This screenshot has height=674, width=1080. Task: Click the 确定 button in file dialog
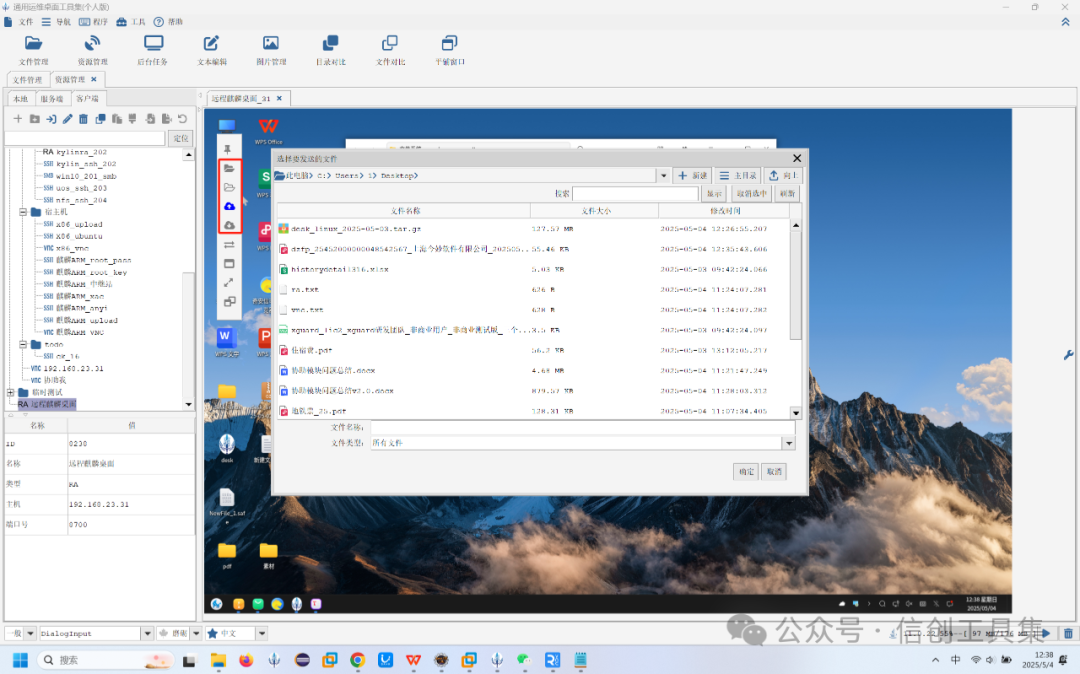(746, 472)
